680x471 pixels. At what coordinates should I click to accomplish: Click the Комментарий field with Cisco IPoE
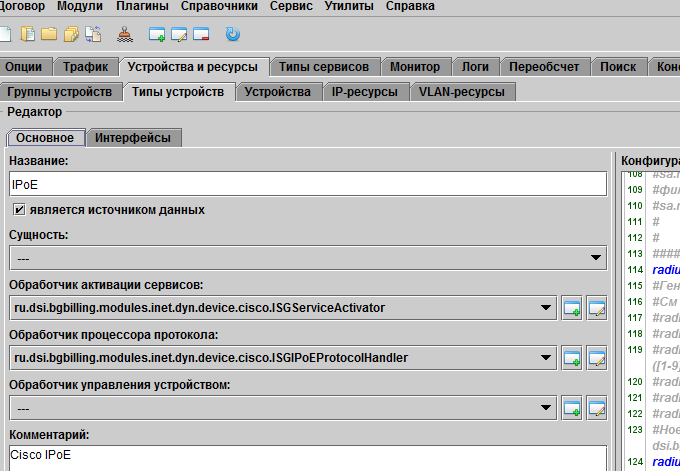coord(308,458)
